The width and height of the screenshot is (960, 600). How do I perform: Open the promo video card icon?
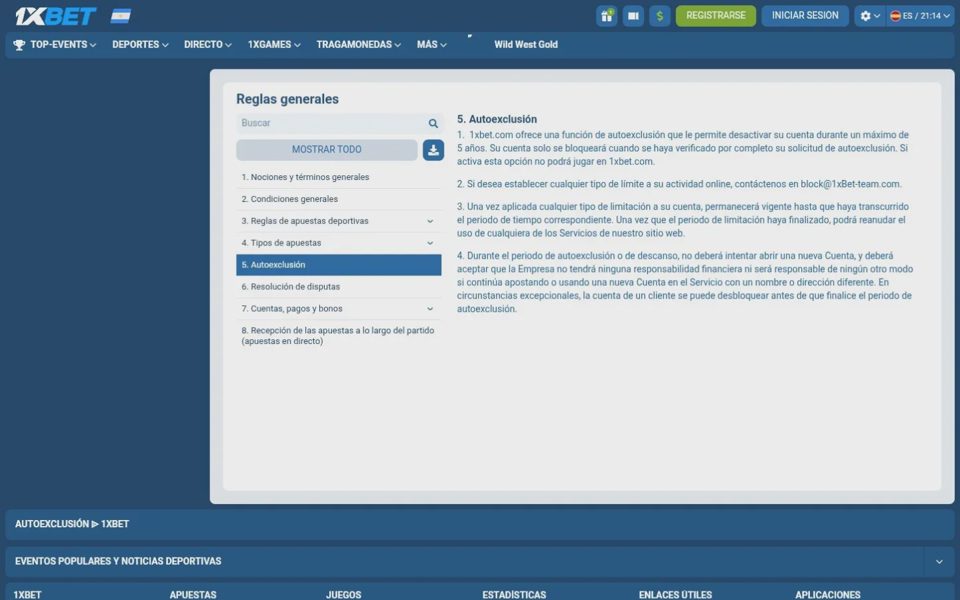(633, 16)
